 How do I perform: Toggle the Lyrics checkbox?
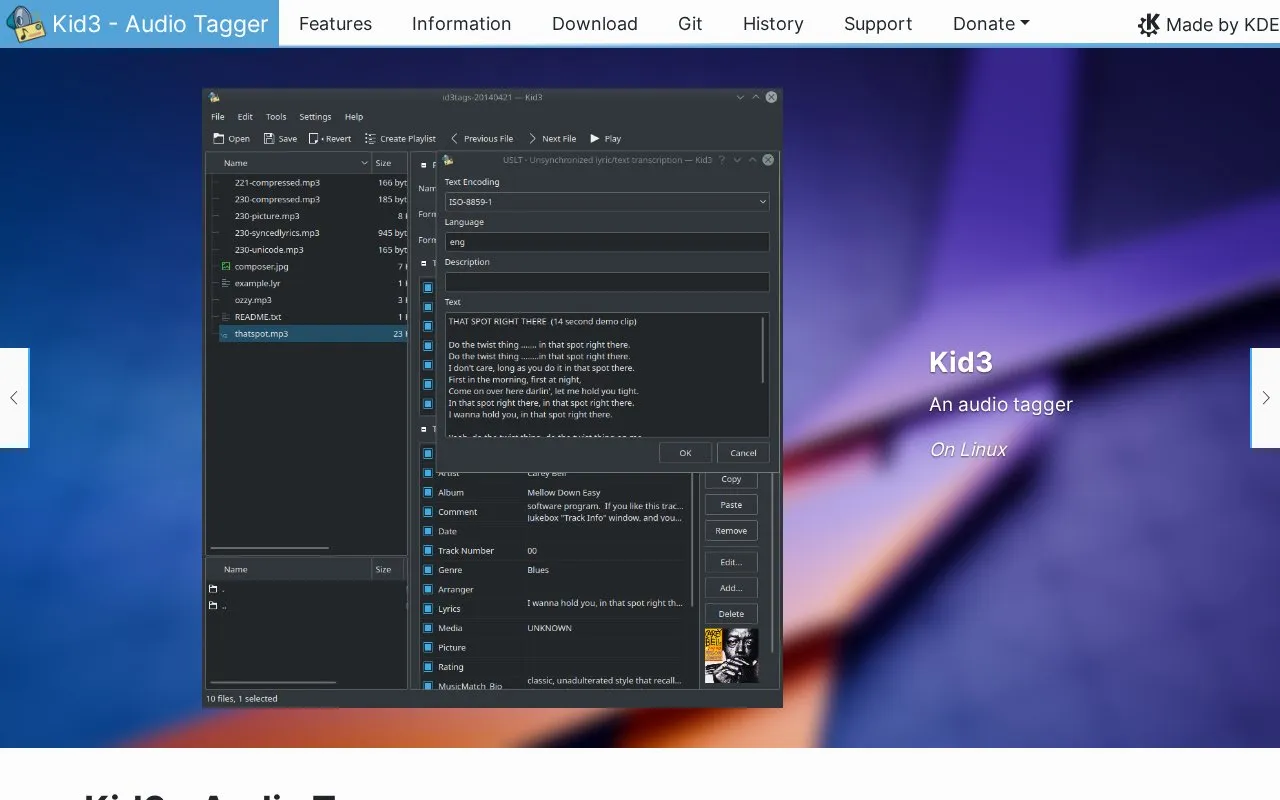[x=428, y=608]
